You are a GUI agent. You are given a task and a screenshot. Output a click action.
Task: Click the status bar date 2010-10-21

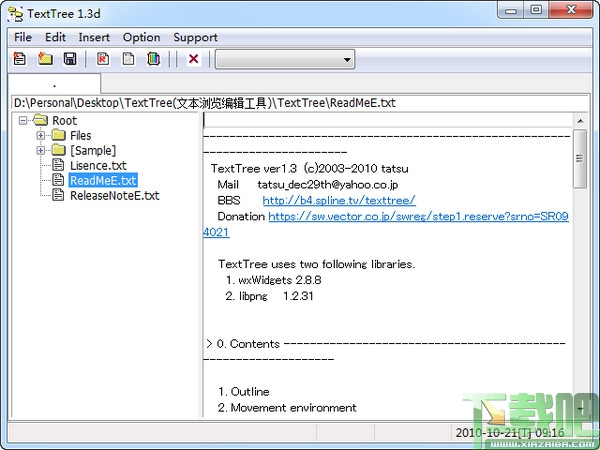pyautogui.click(x=509, y=432)
